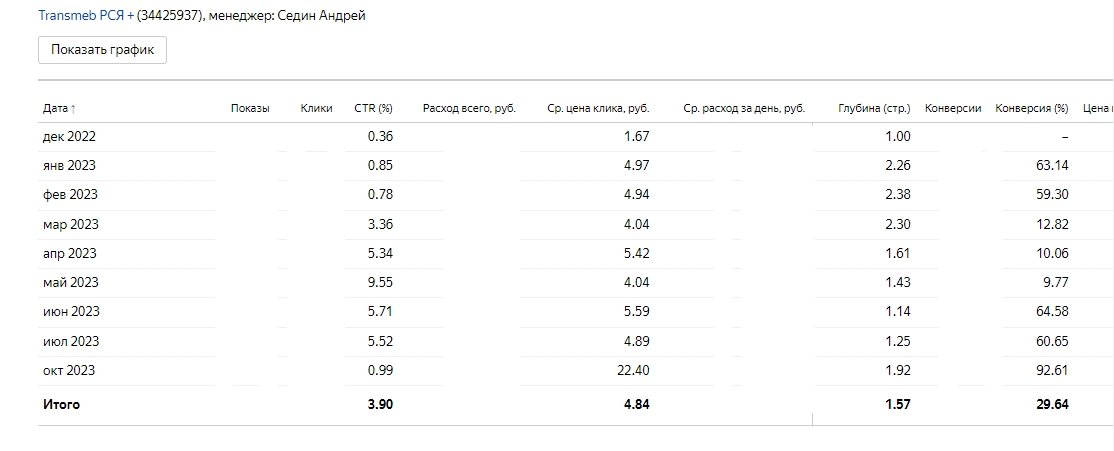The height and width of the screenshot is (451, 1114).
Task: Click the CTR (%) column header
Action: (x=373, y=108)
